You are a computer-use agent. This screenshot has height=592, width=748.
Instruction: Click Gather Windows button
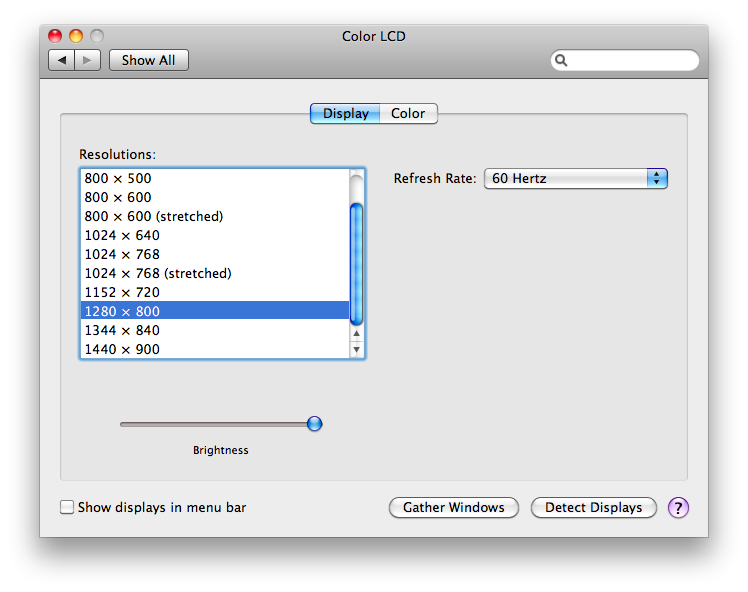pyautogui.click(x=454, y=508)
